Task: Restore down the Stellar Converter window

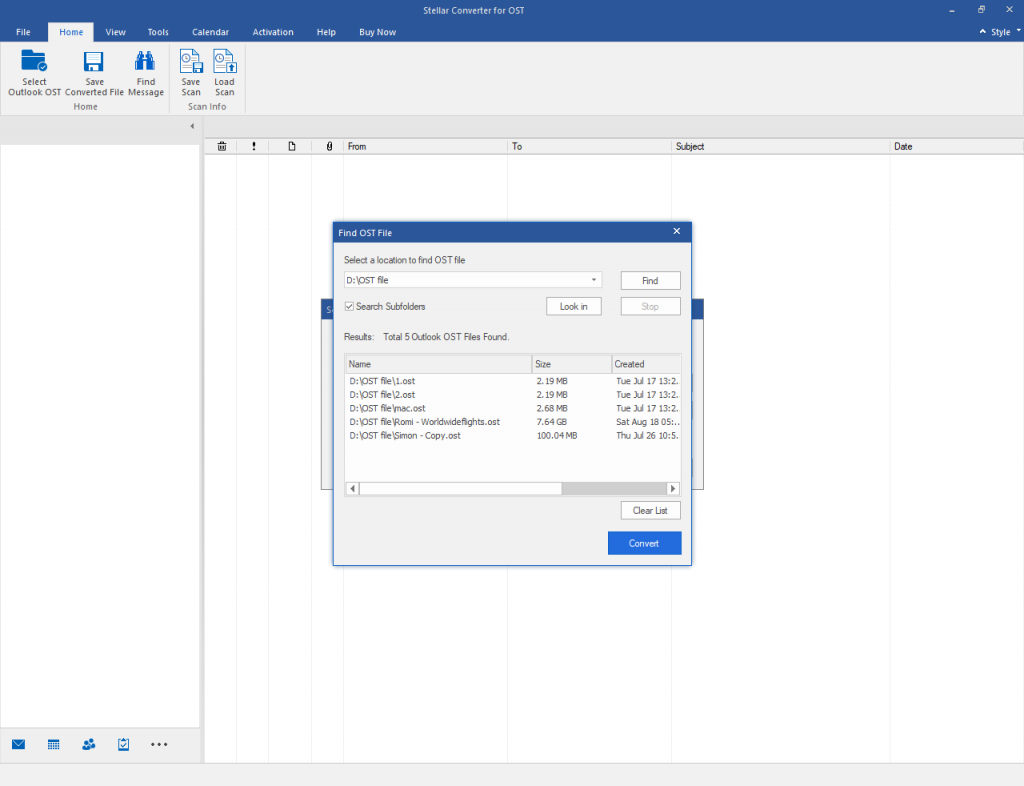Action: [981, 10]
